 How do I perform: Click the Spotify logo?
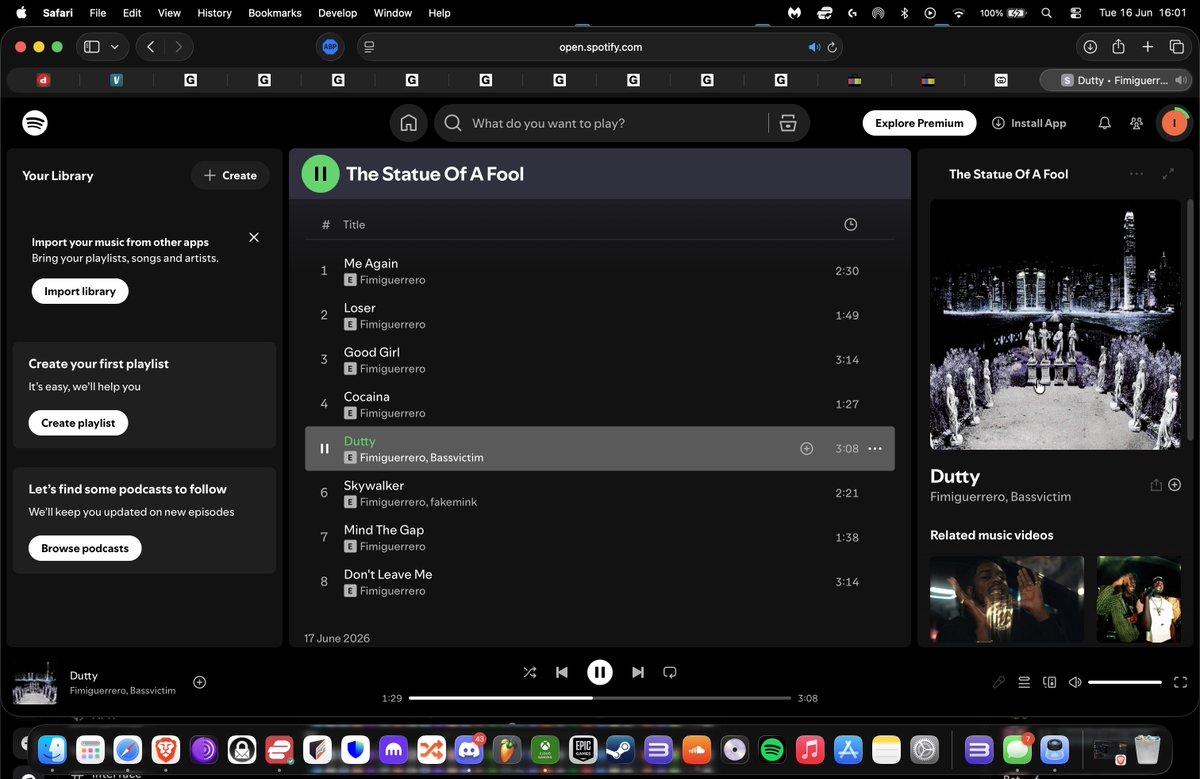click(x=35, y=123)
